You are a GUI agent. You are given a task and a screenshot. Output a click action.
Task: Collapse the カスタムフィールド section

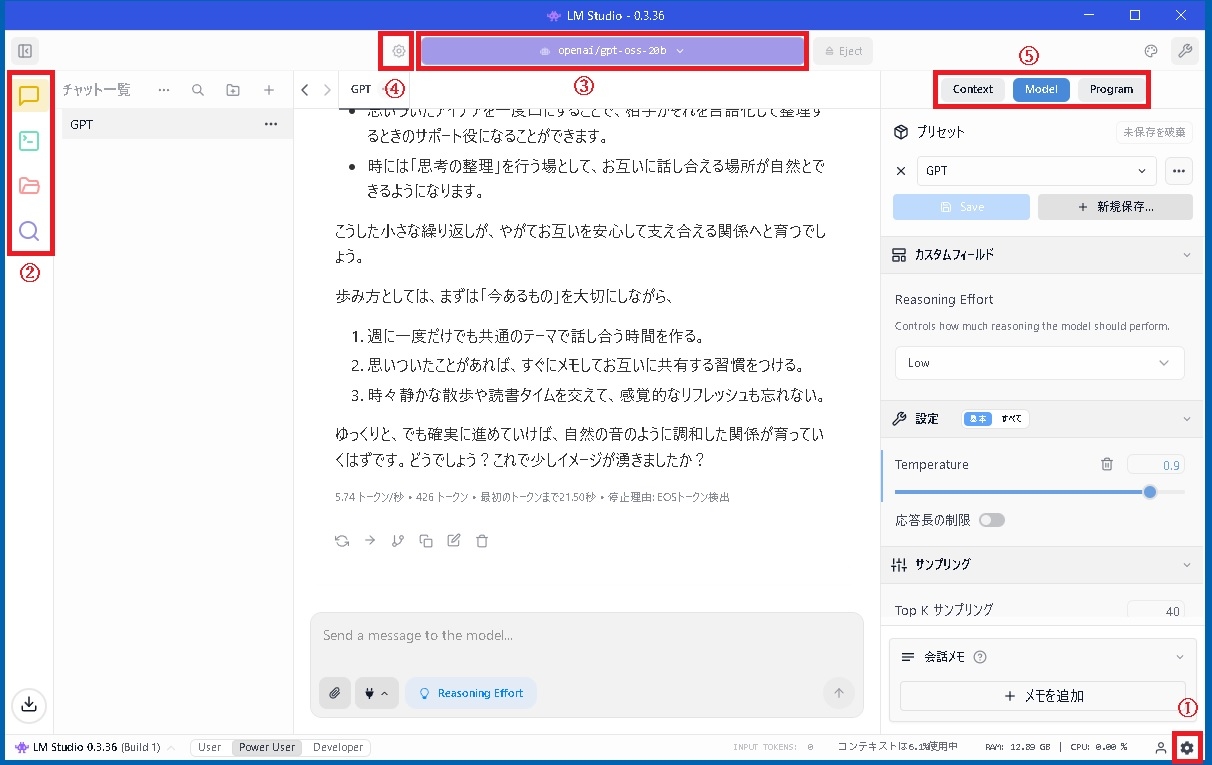click(x=1187, y=255)
